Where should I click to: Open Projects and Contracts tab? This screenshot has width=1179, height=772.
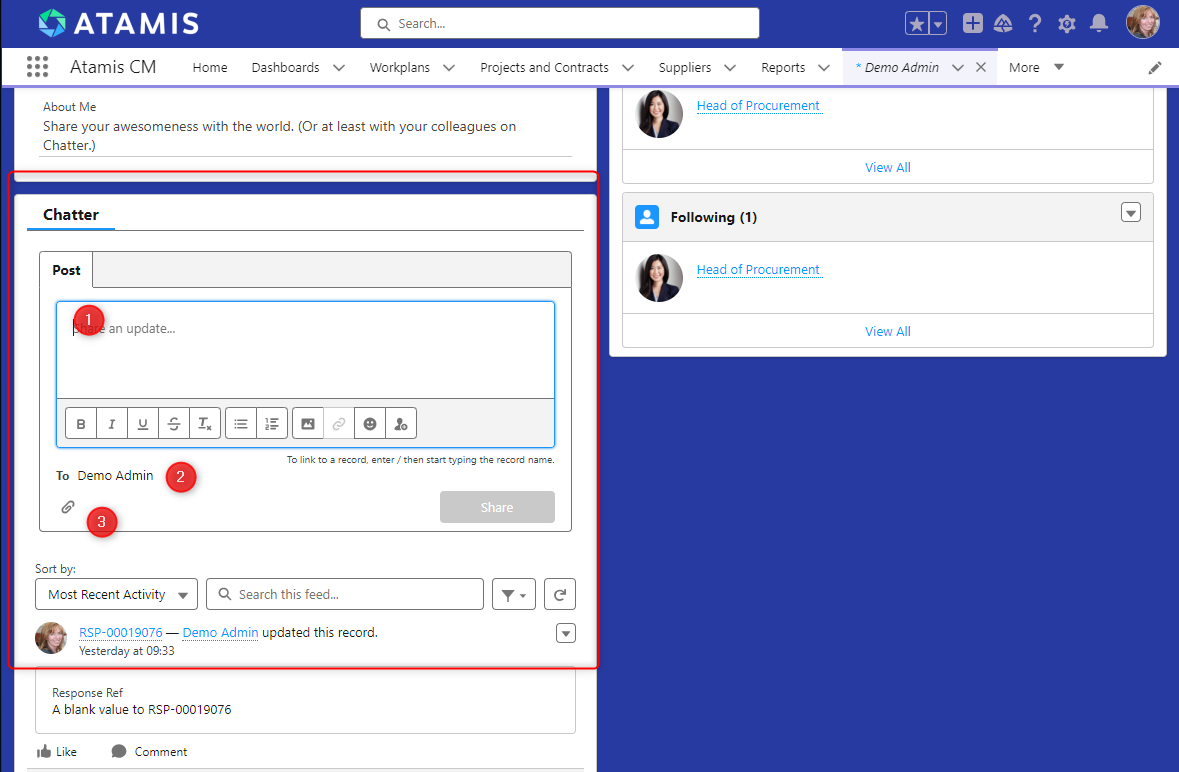(x=544, y=68)
